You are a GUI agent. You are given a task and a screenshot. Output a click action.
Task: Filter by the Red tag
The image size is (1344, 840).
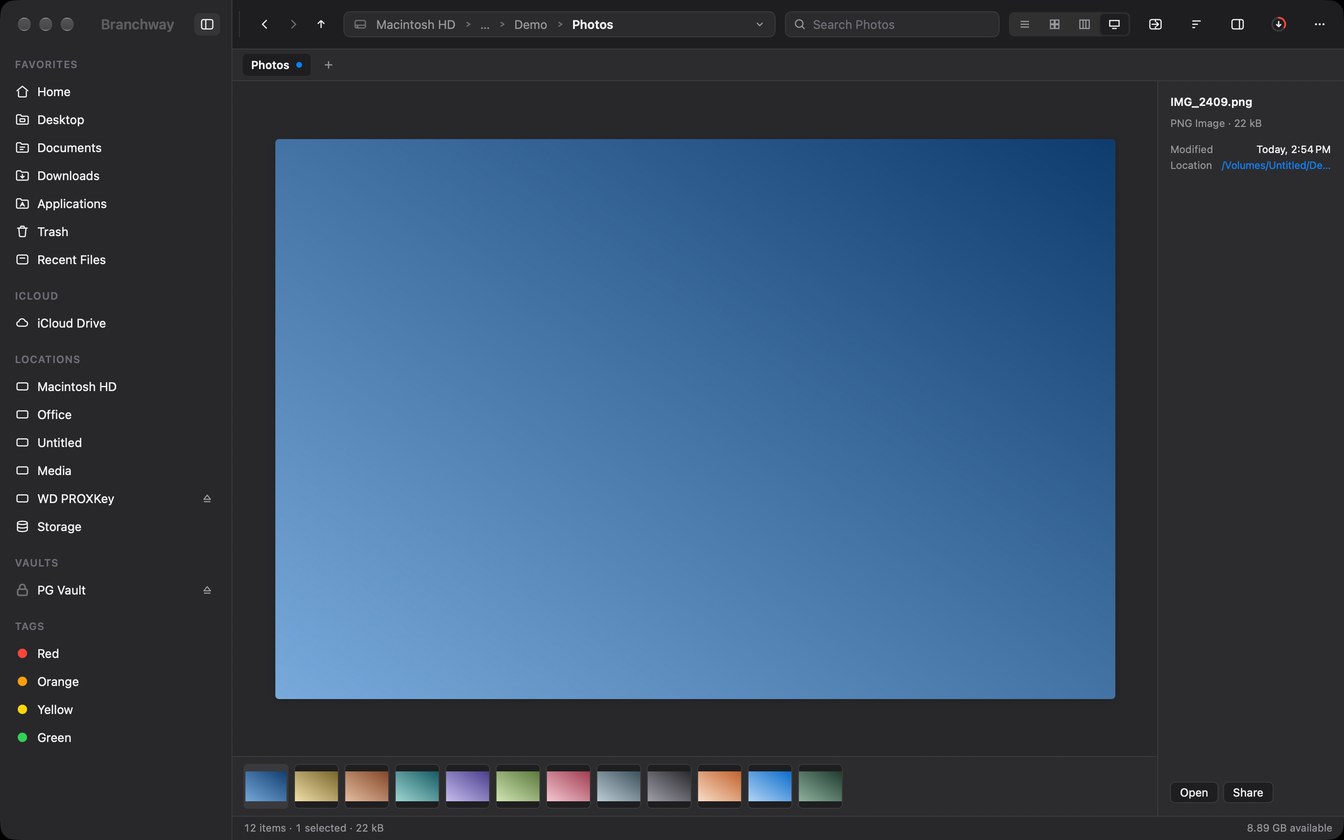[115, 654]
